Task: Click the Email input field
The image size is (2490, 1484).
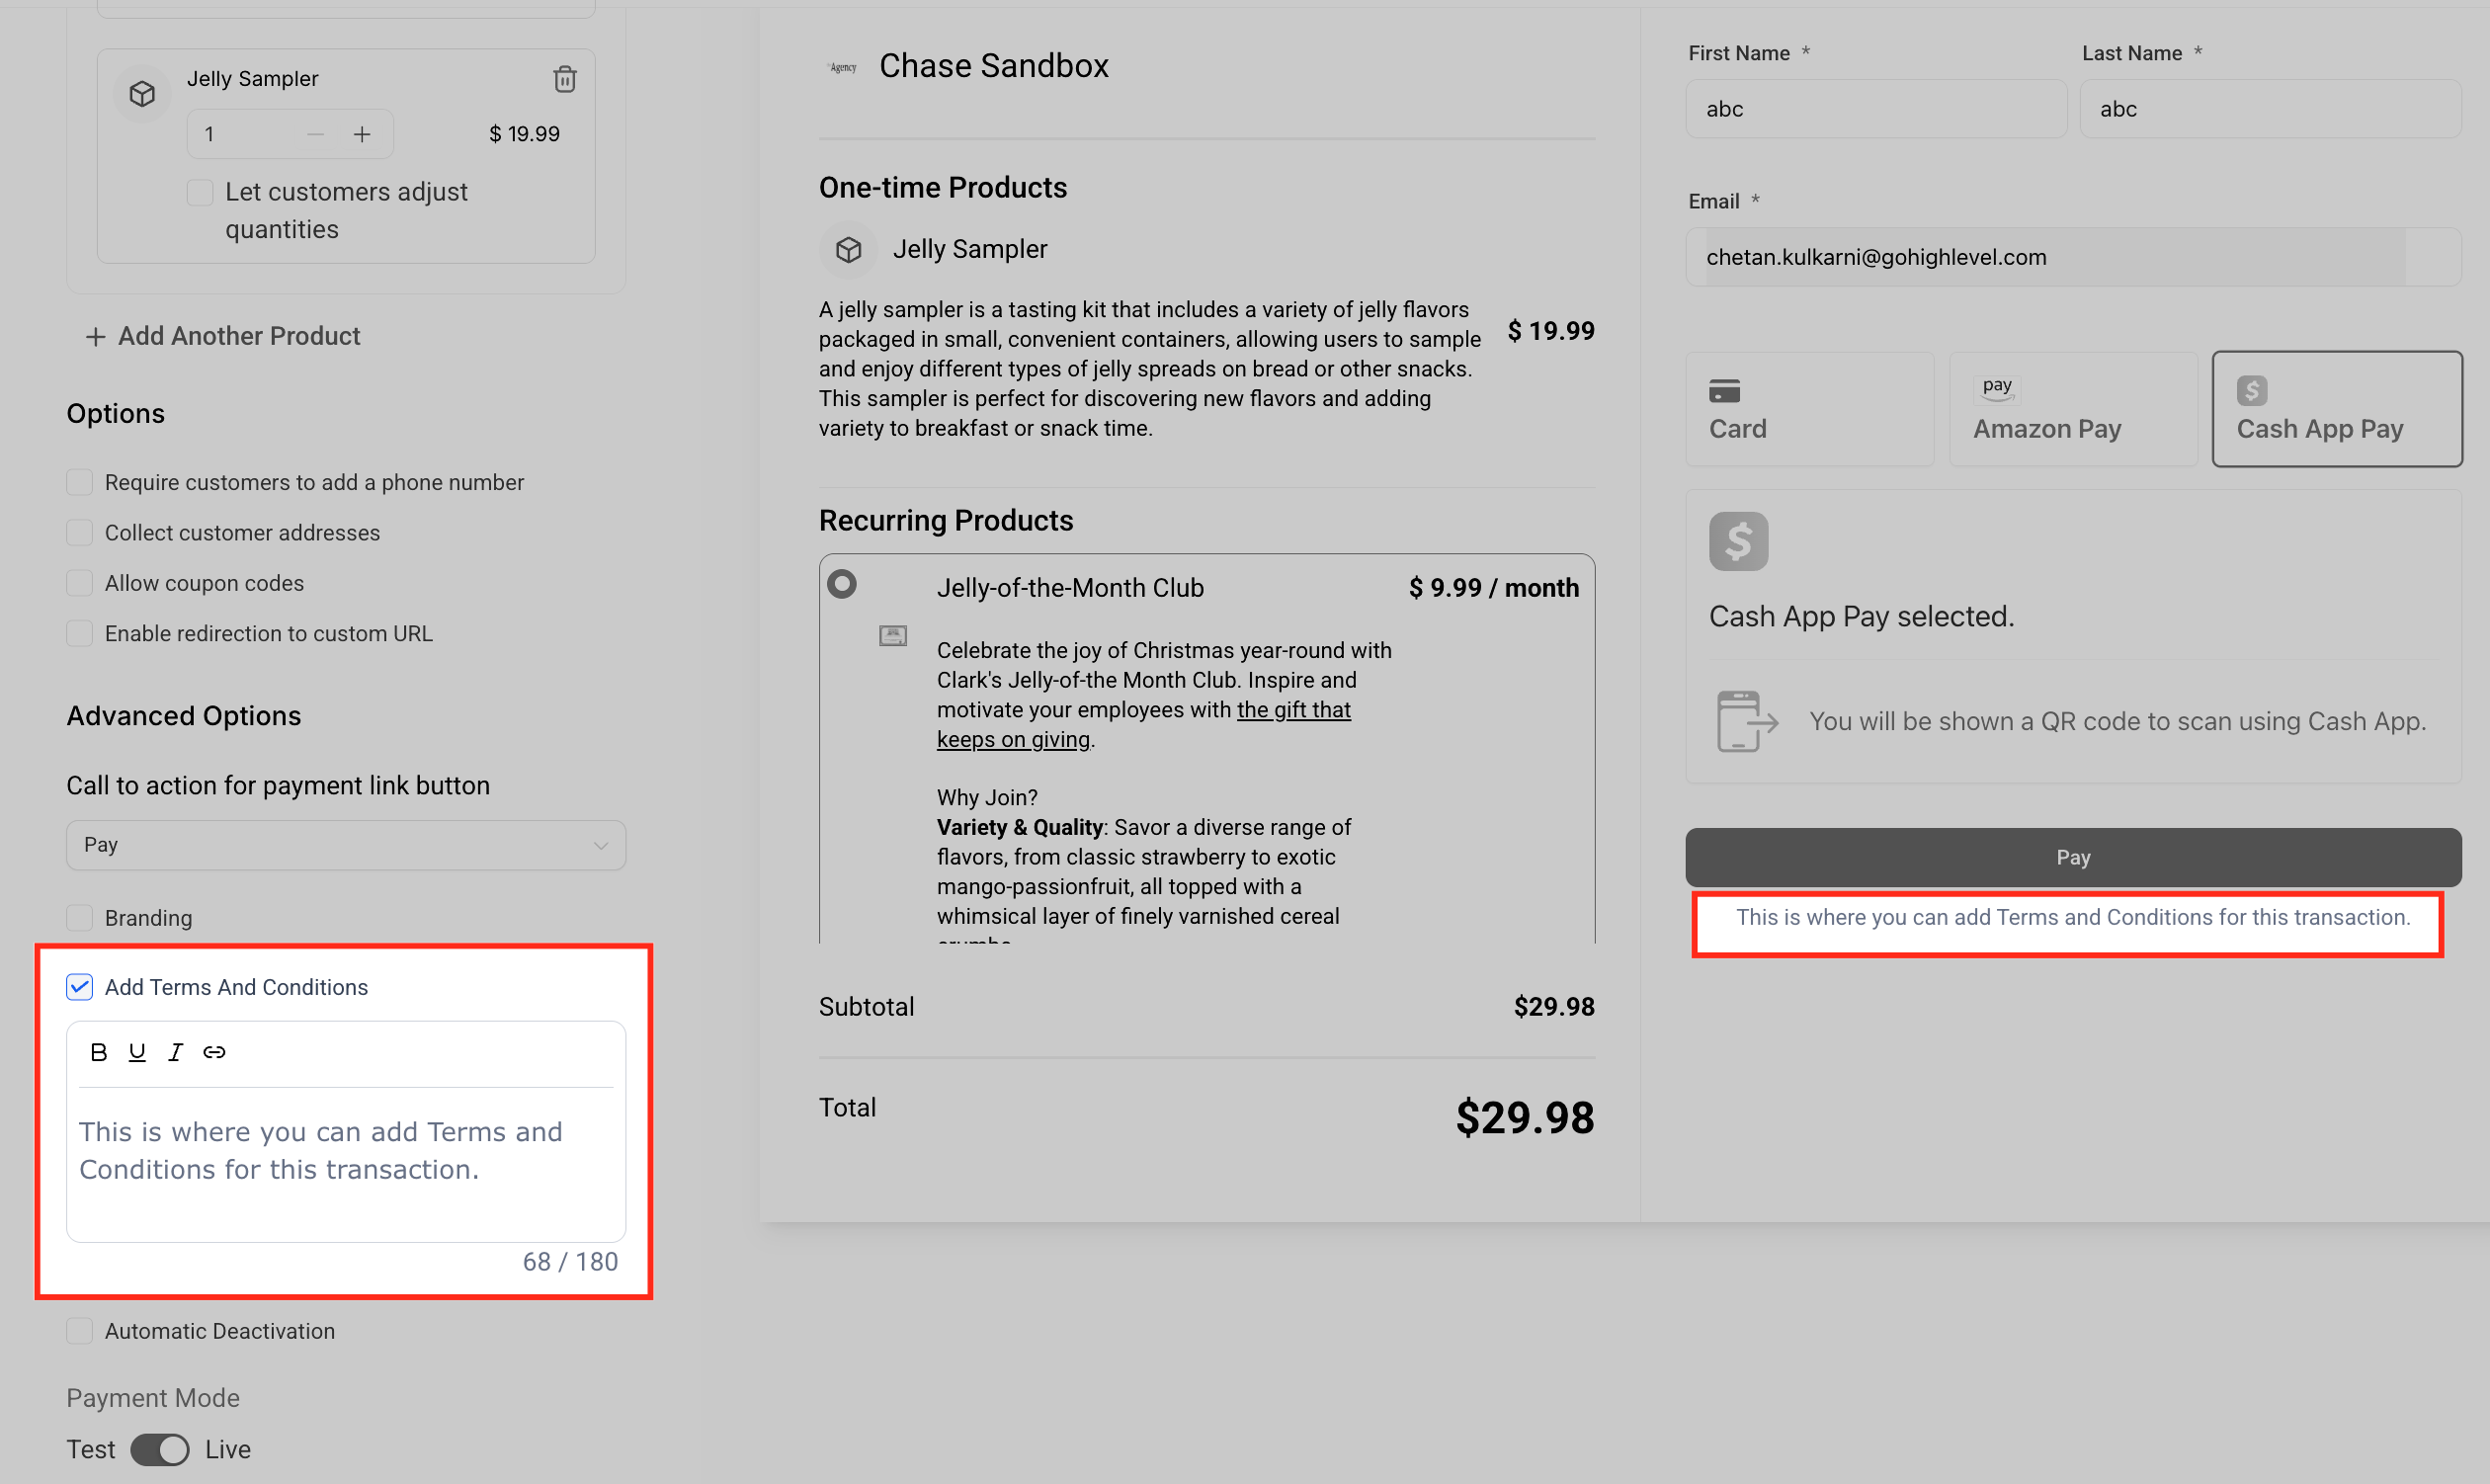Action: (x=2055, y=257)
